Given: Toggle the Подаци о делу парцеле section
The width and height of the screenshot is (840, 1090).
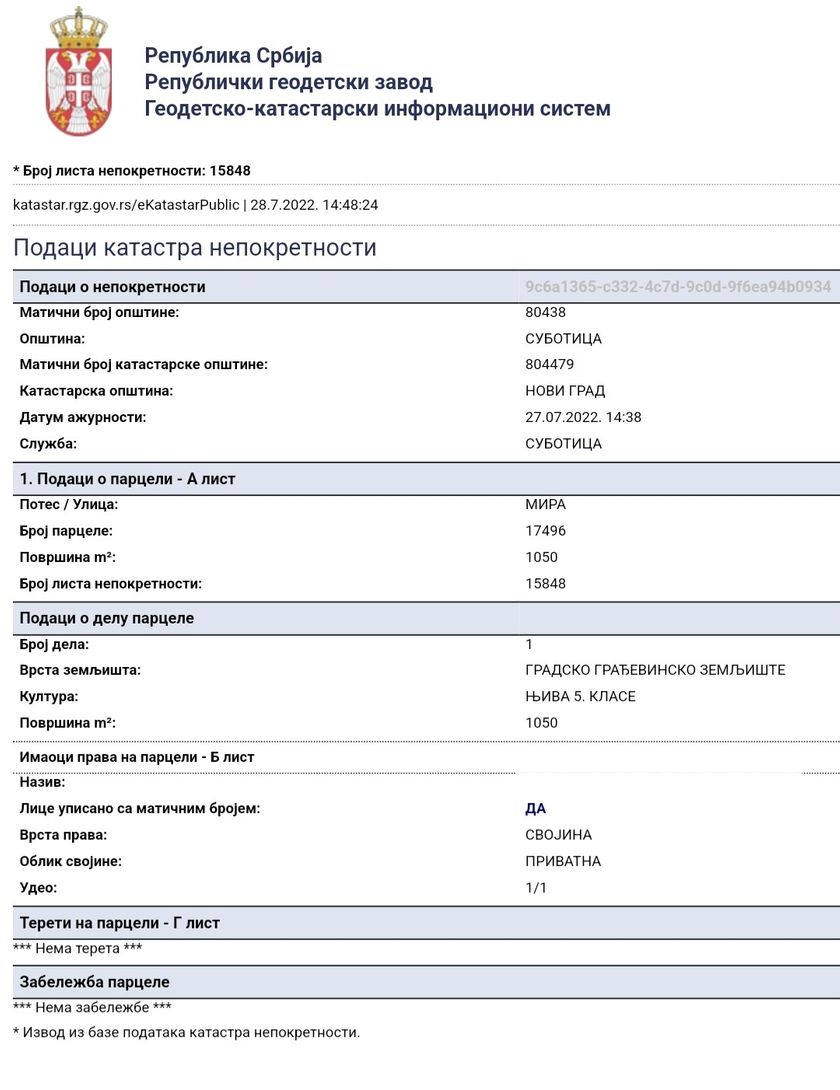Looking at the screenshot, I should [107, 618].
